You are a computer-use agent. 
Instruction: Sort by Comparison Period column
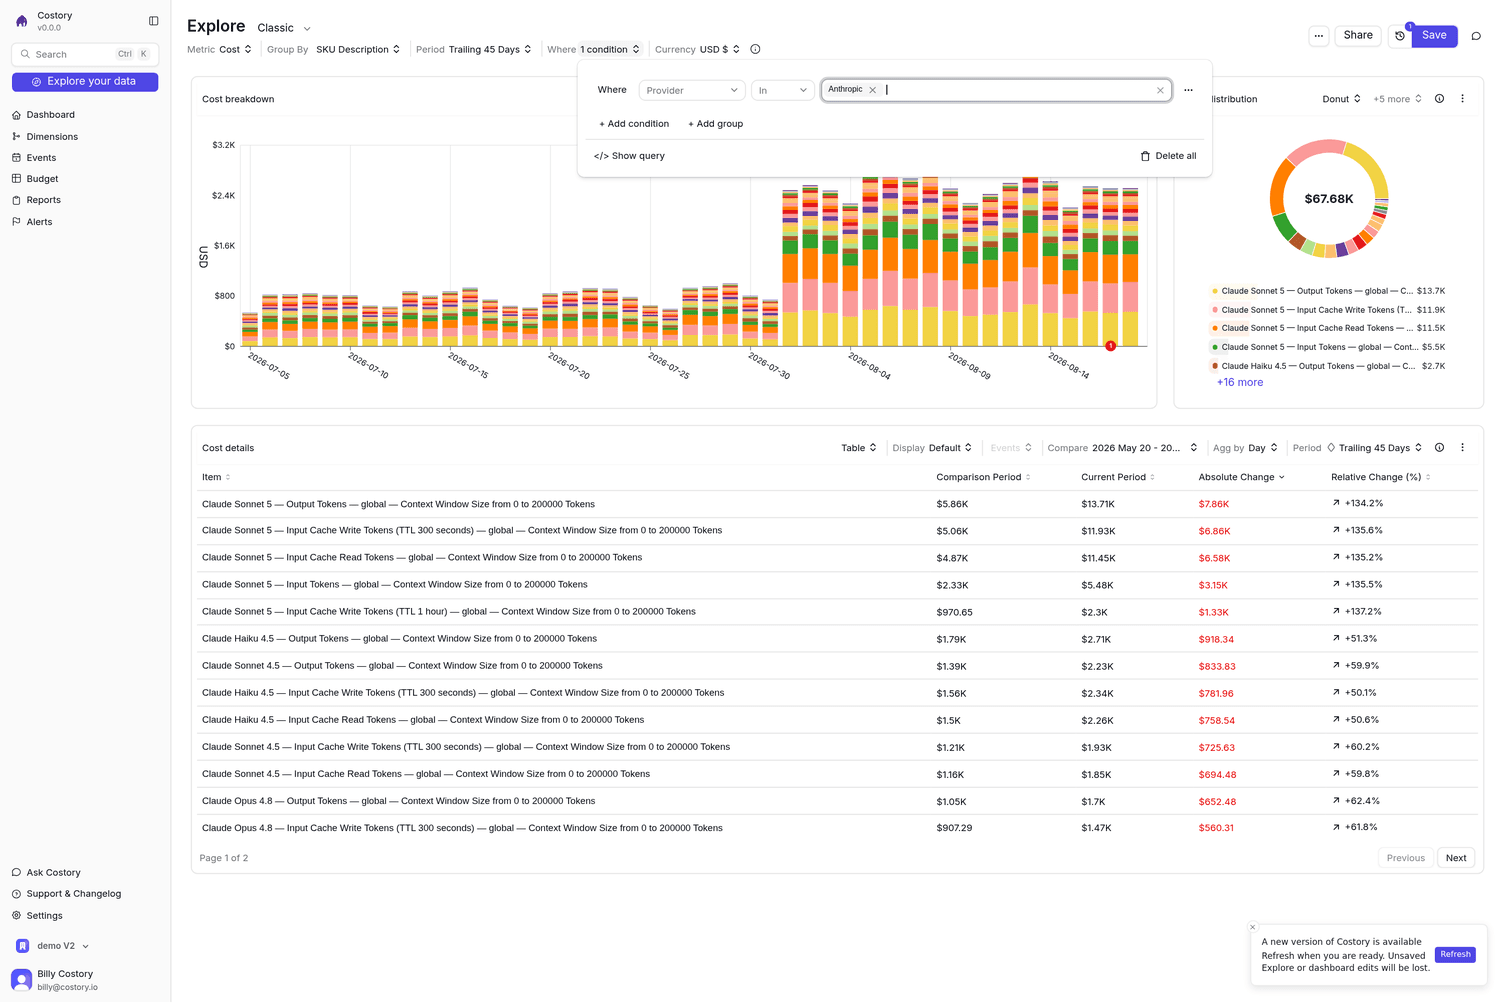pos(983,477)
